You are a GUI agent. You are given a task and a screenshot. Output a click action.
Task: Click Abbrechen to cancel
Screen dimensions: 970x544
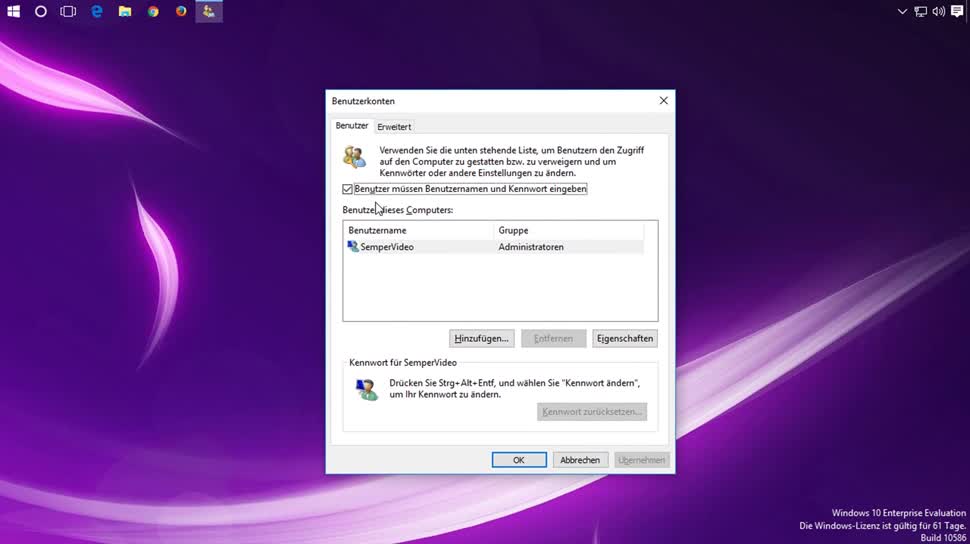coord(580,460)
